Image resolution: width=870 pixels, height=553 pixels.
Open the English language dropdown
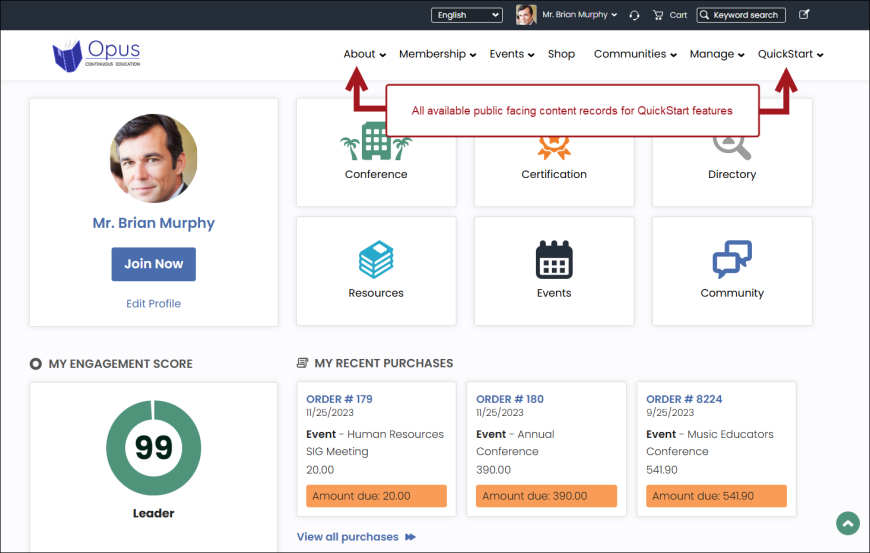point(467,15)
